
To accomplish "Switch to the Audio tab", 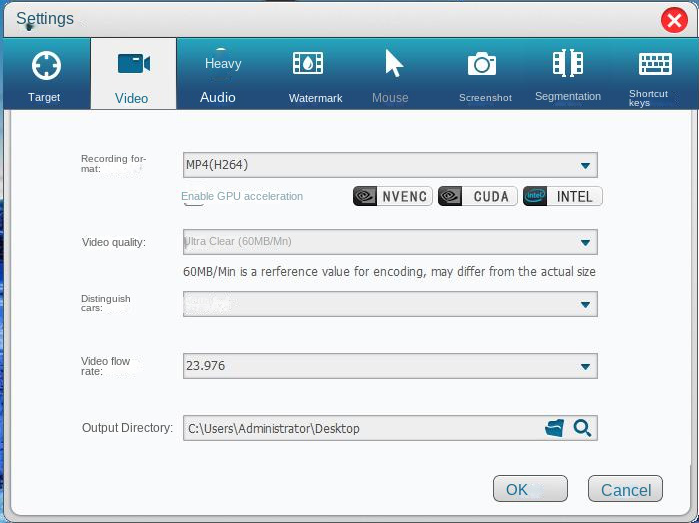I will [218, 74].
